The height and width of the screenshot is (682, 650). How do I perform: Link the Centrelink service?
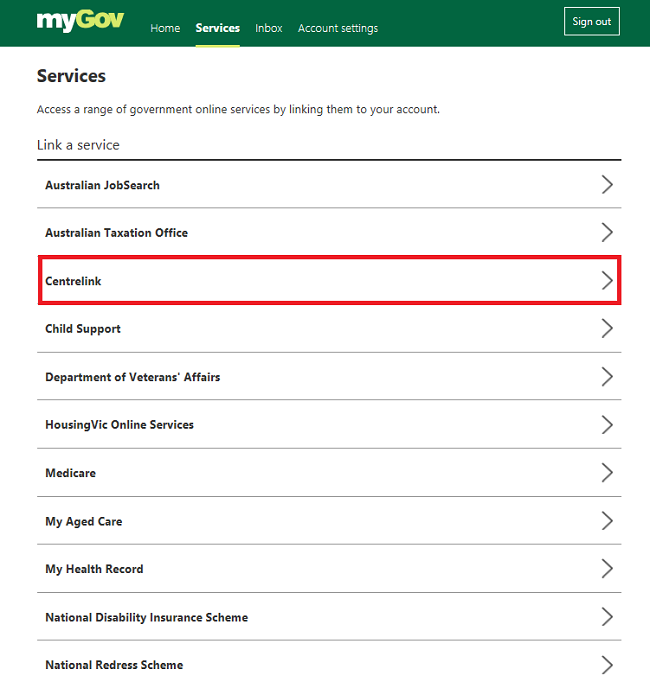[329, 281]
